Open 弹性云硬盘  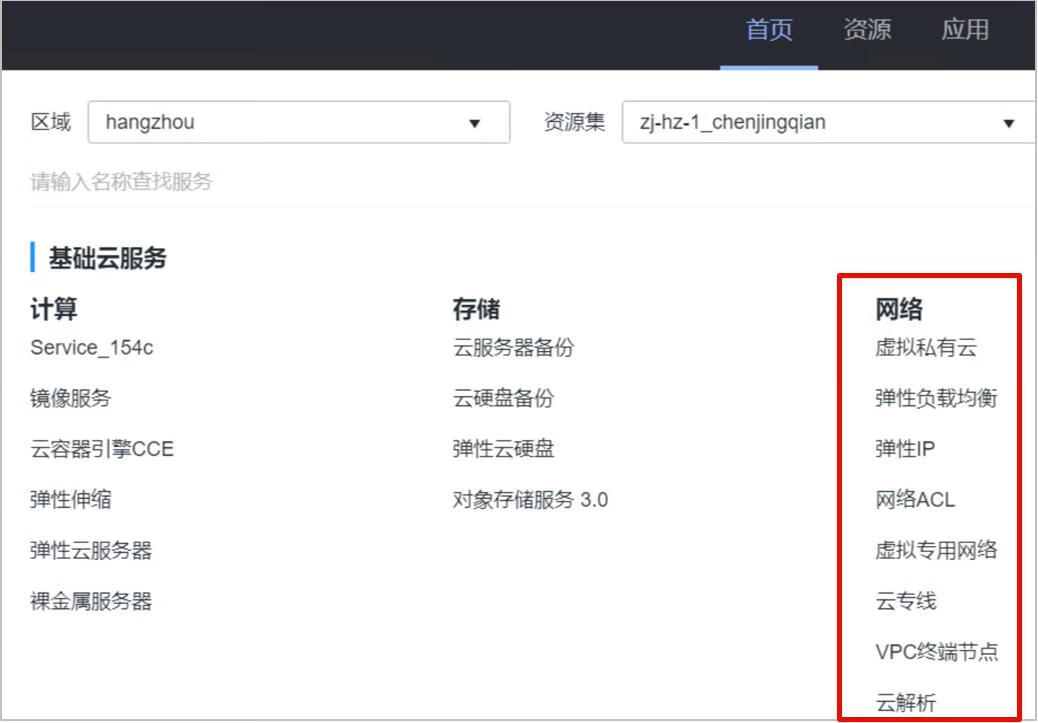click(x=504, y=449)
